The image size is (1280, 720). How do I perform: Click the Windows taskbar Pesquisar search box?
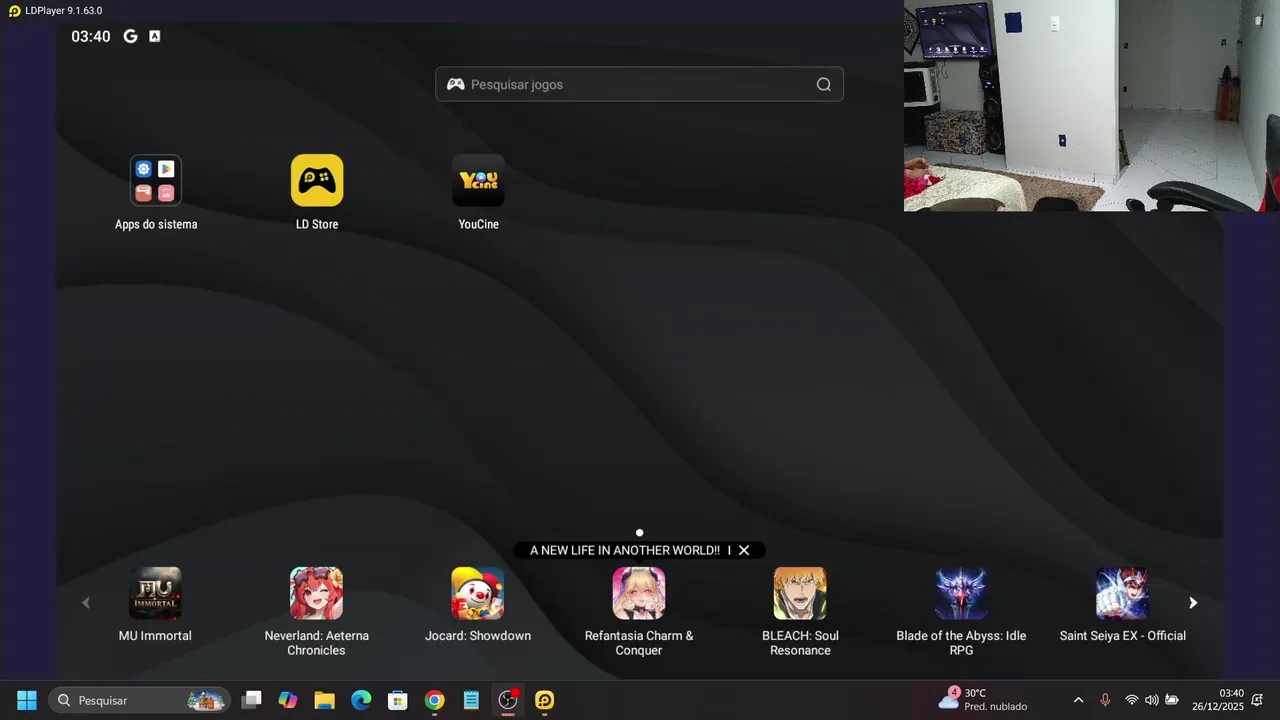point(139,700)
